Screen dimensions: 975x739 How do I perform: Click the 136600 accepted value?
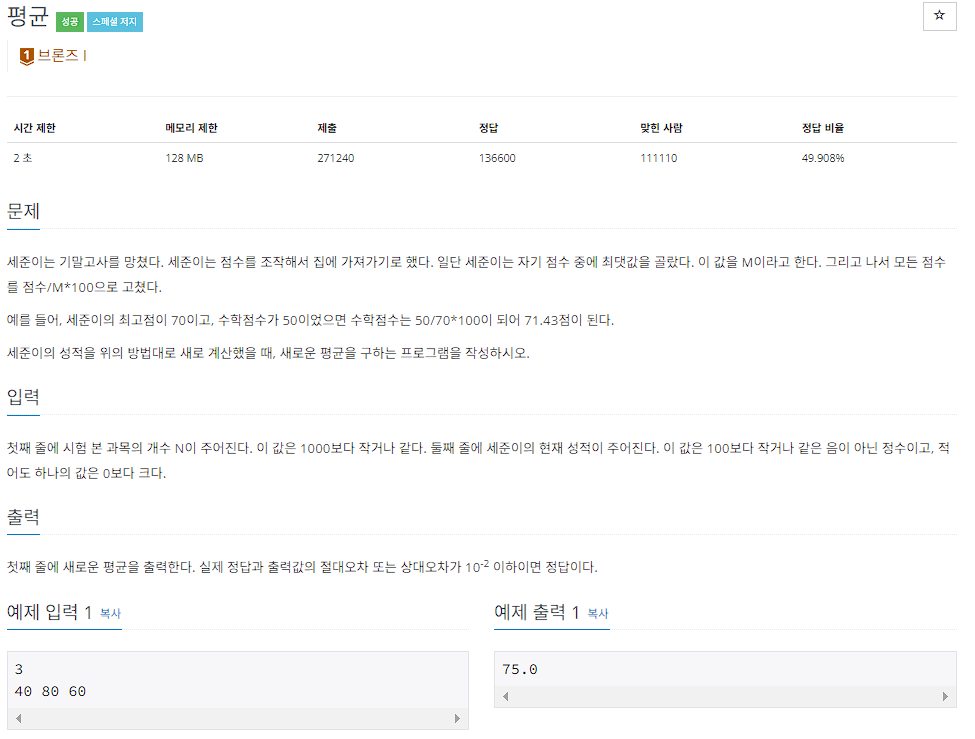(497, 158)
